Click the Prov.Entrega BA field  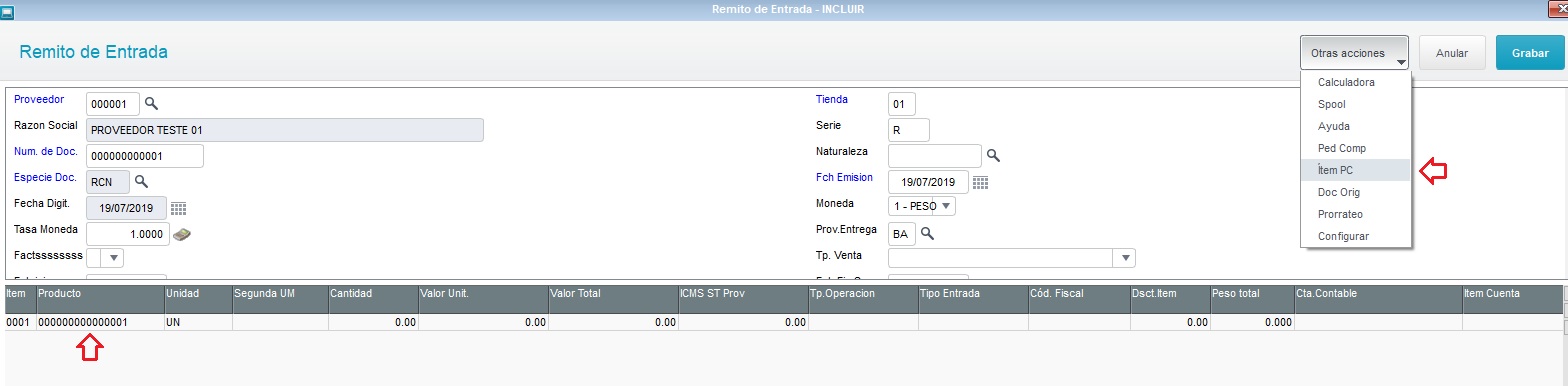coord(902,233)
